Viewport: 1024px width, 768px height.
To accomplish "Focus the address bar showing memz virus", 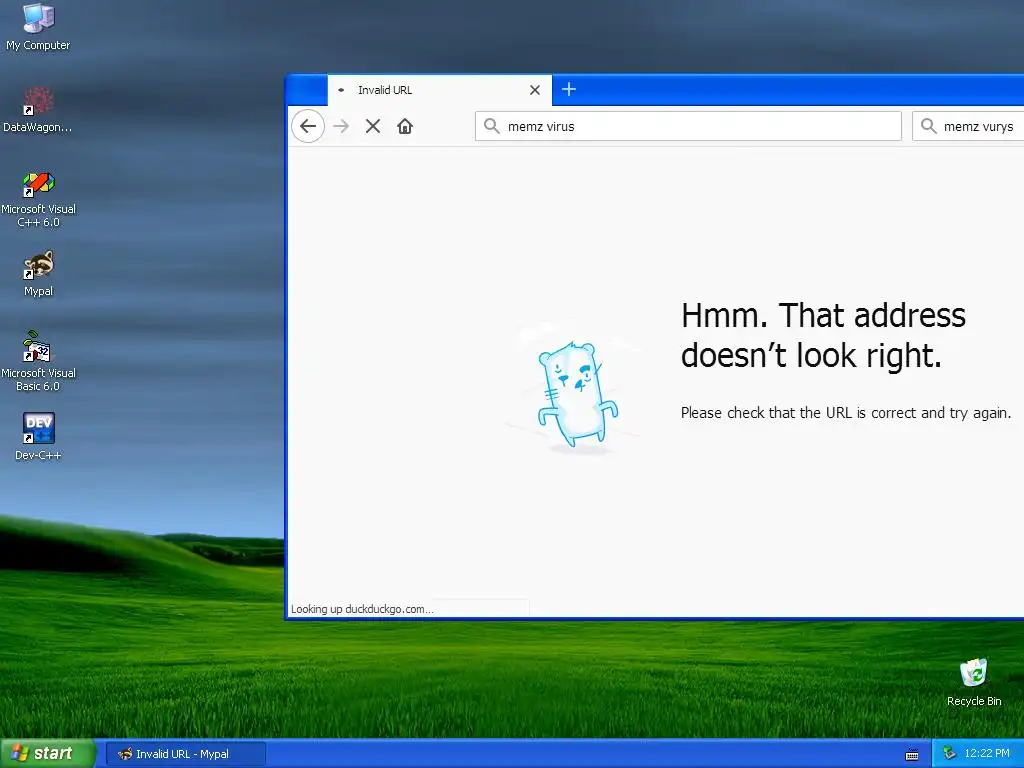I will (x=688, y=126).
